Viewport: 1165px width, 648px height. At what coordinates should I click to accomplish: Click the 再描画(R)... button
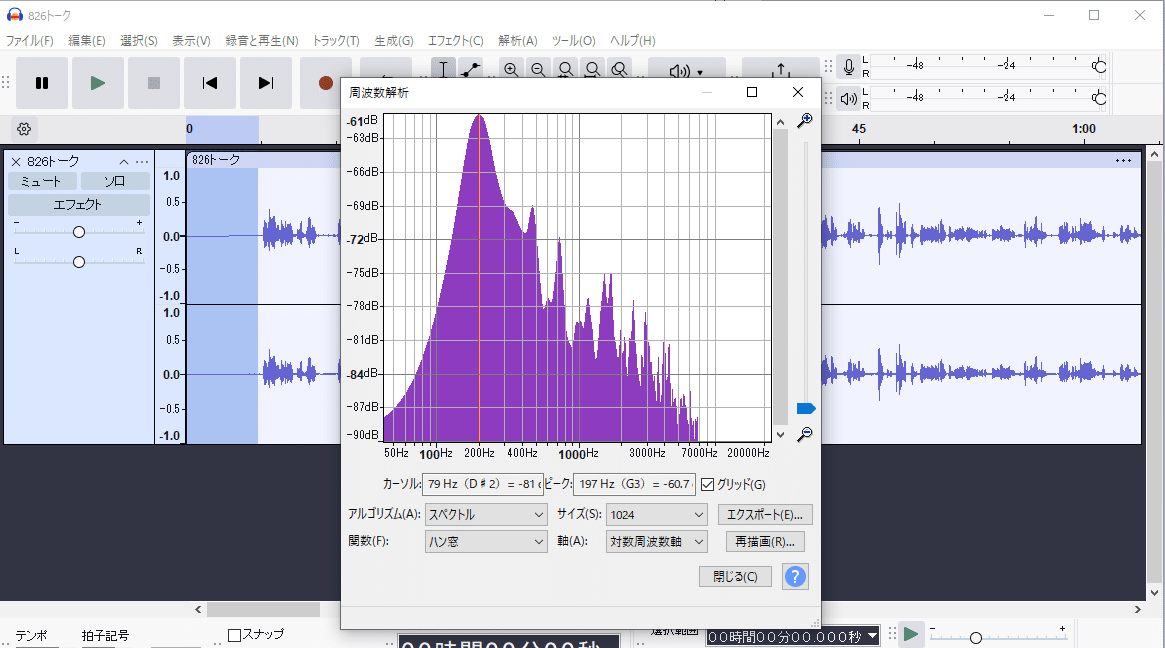(765, 542)
